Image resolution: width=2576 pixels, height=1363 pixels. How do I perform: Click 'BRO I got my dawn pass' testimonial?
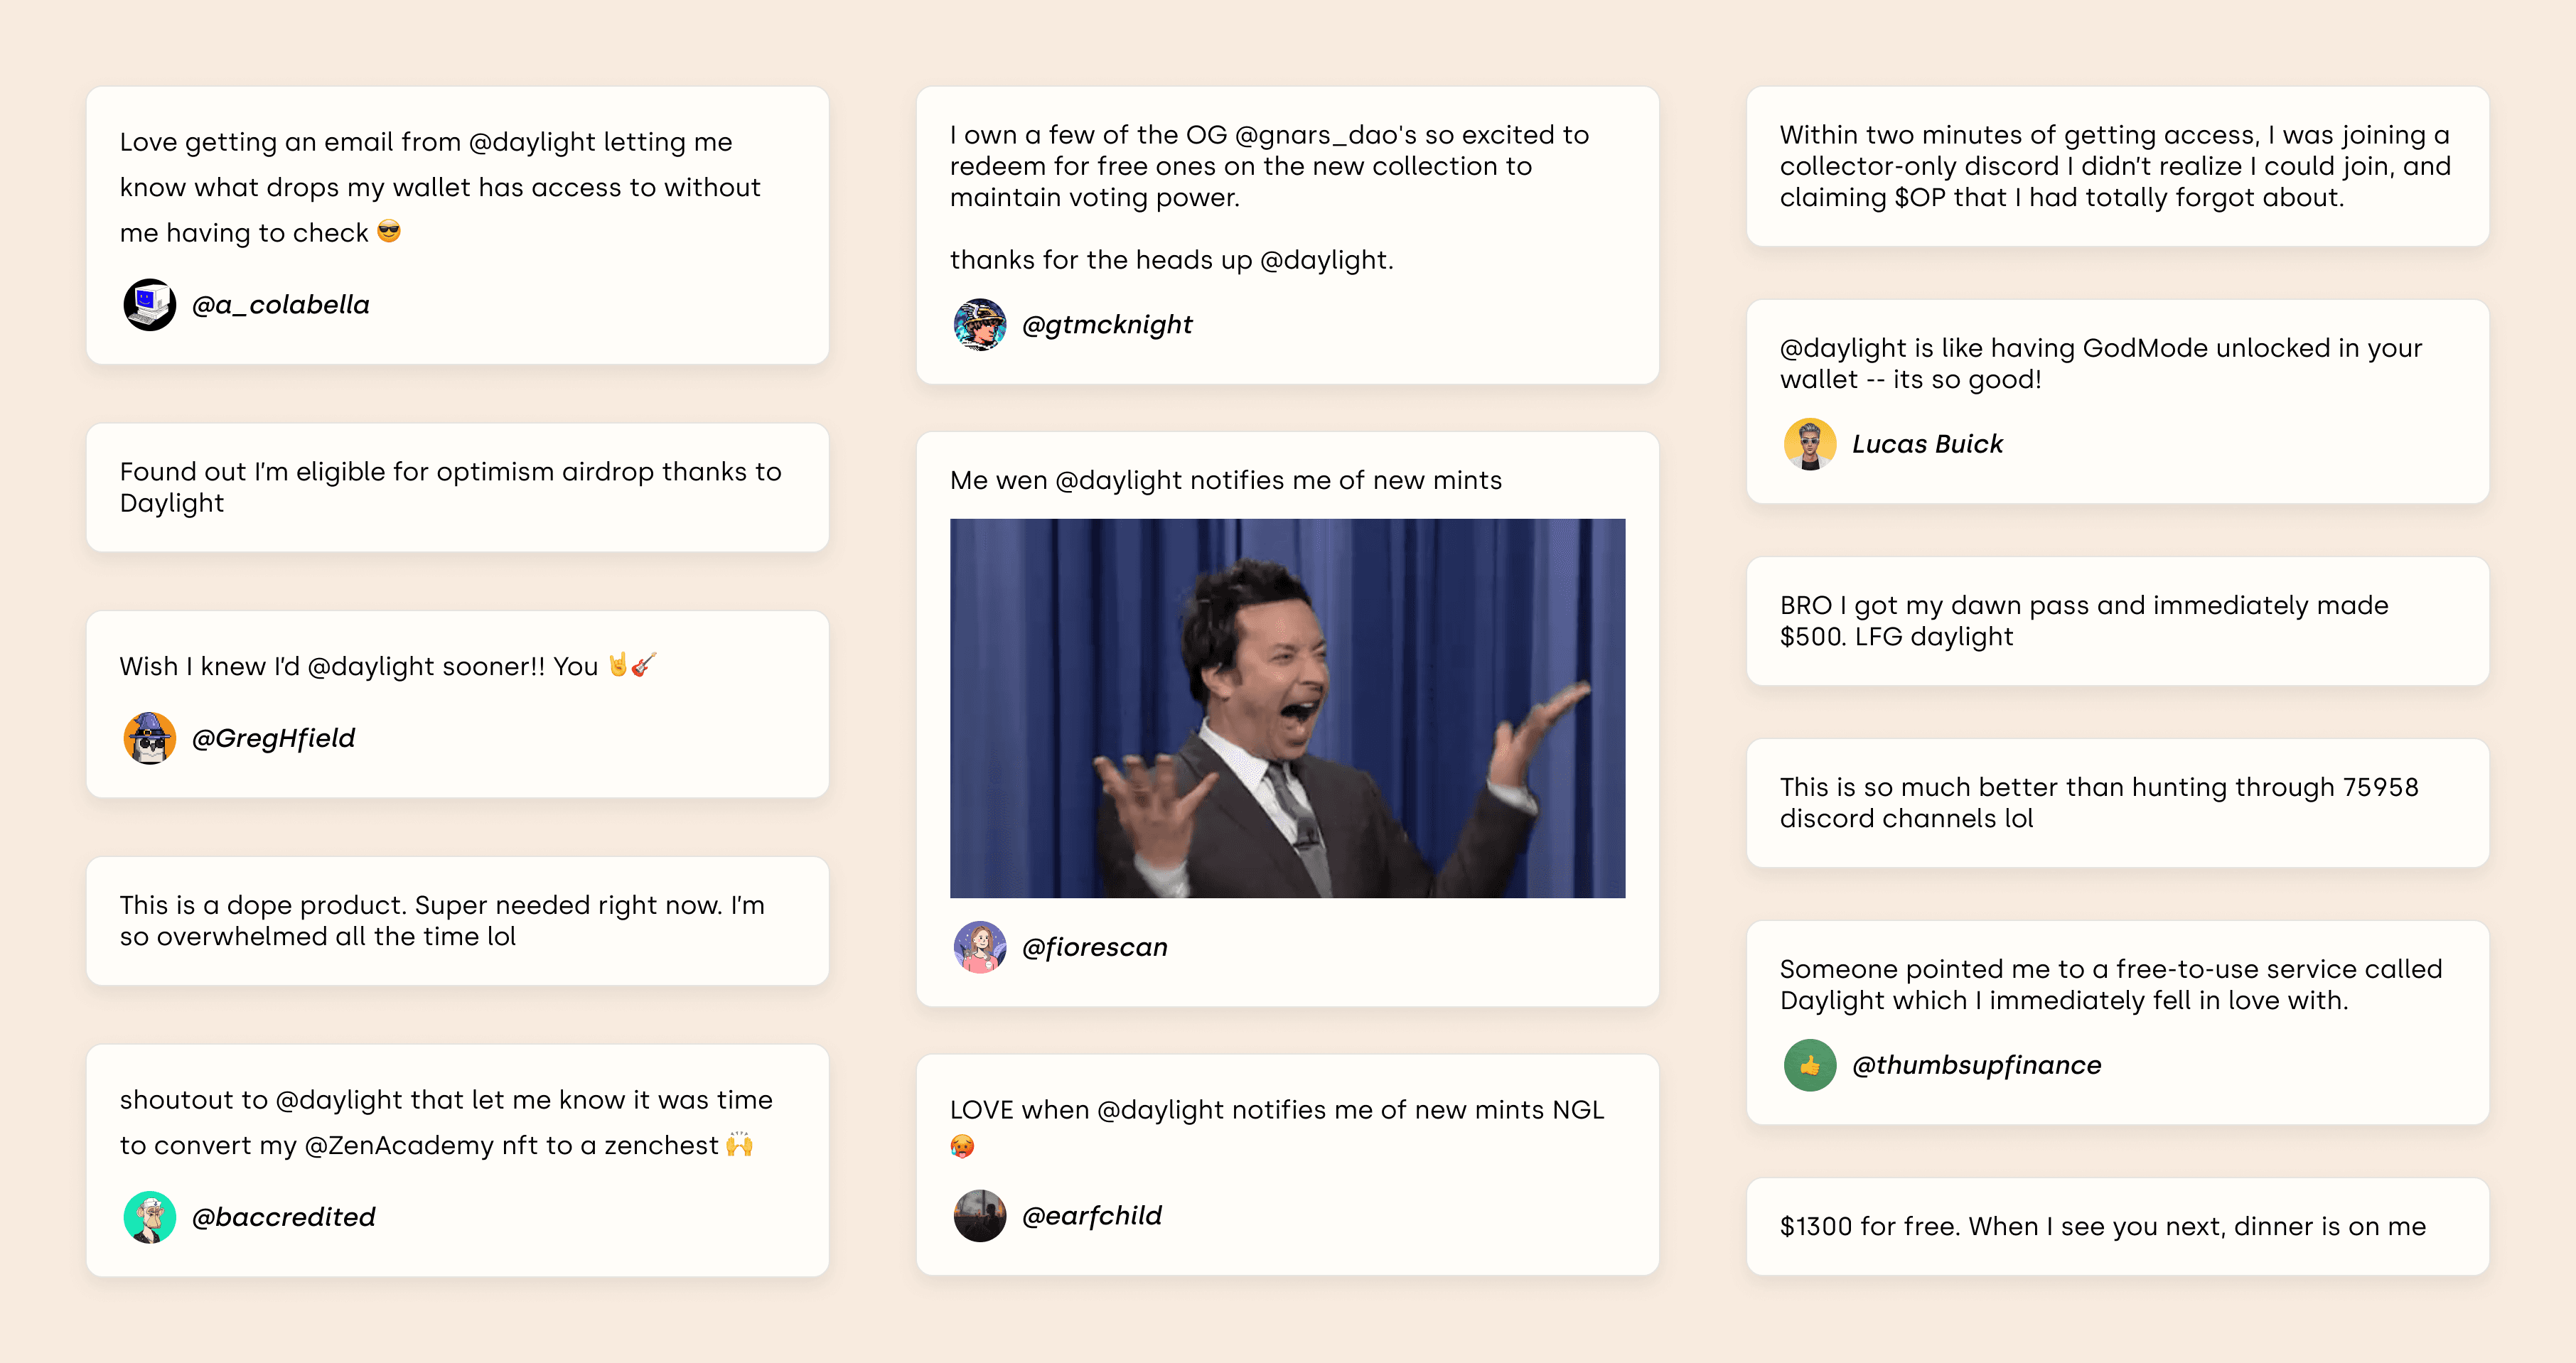pyautogui.click(x=2117, y=621)
